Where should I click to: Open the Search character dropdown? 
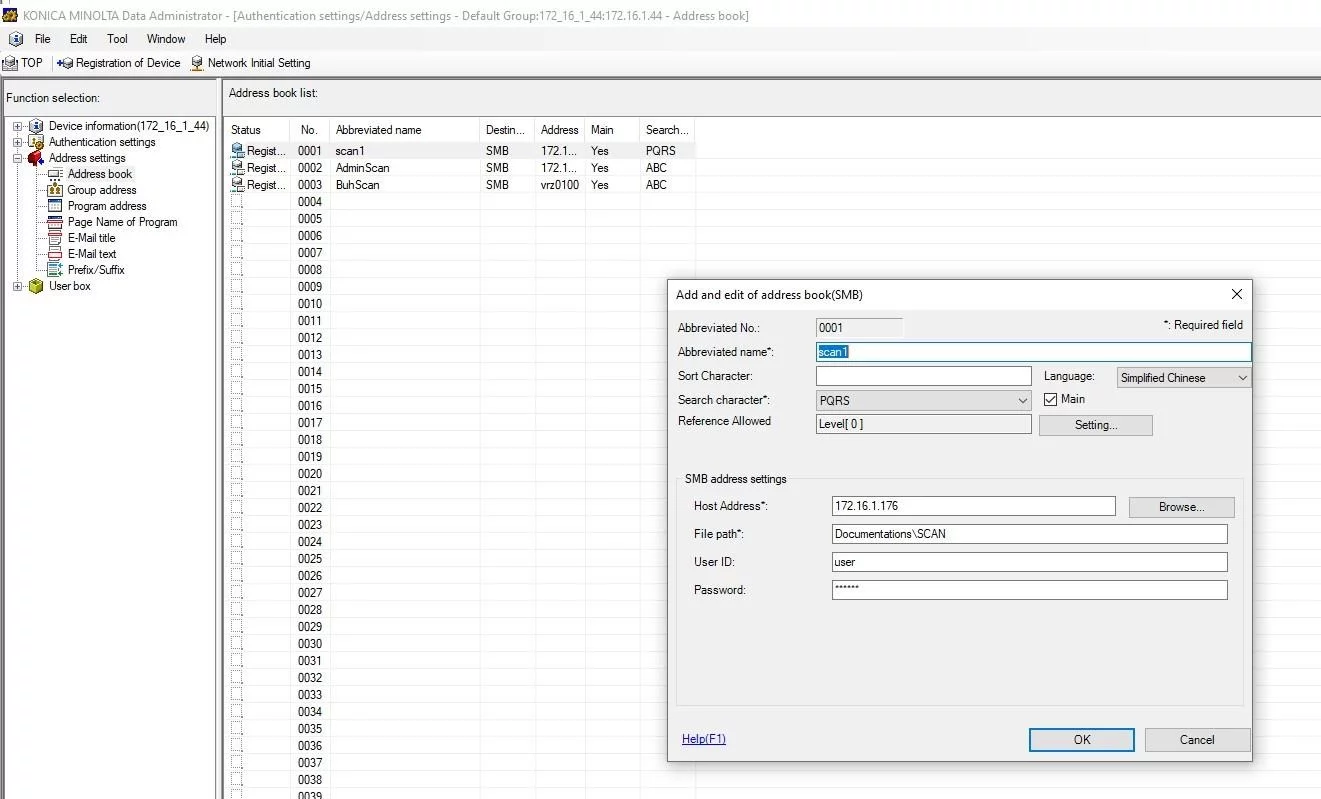click(923, 400)
